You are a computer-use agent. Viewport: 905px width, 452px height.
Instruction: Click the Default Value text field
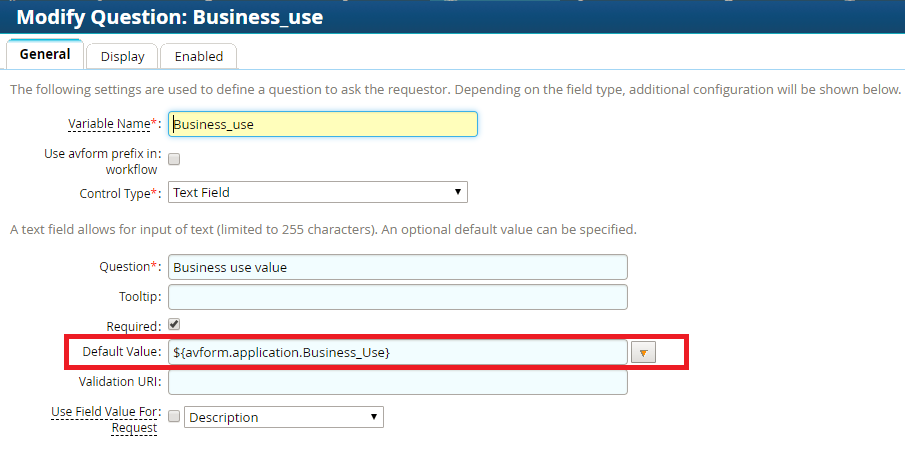[x=397, y=352]
